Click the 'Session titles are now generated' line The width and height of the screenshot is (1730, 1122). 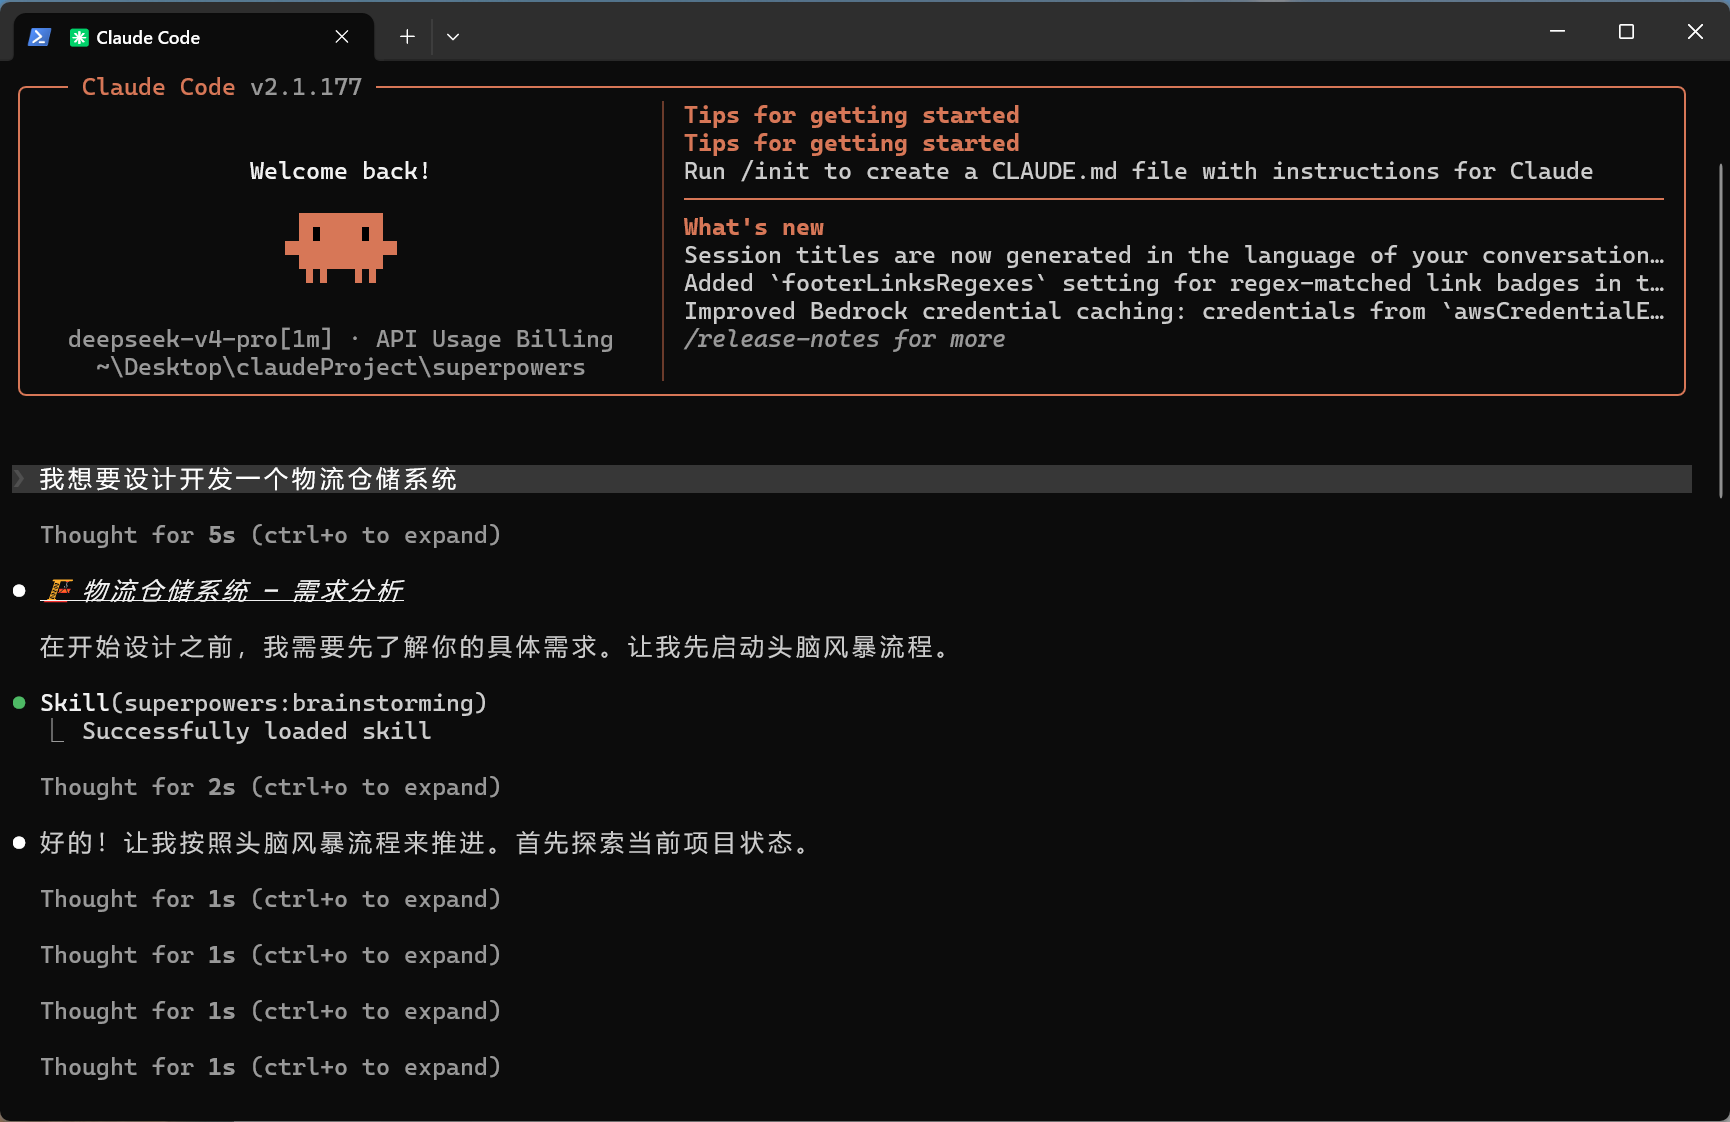coord(1174,255)
